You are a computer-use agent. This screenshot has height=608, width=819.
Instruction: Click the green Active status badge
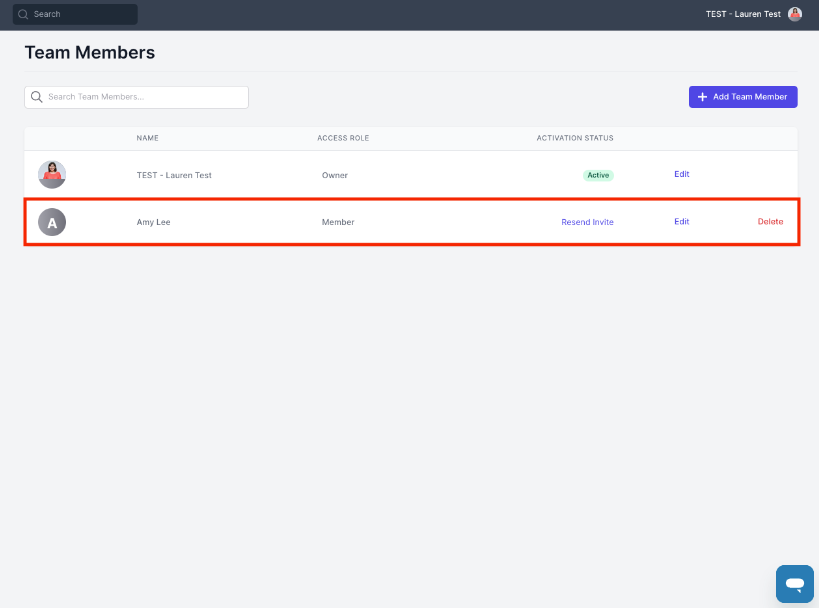pyautogui.click(x=598, y=175)
